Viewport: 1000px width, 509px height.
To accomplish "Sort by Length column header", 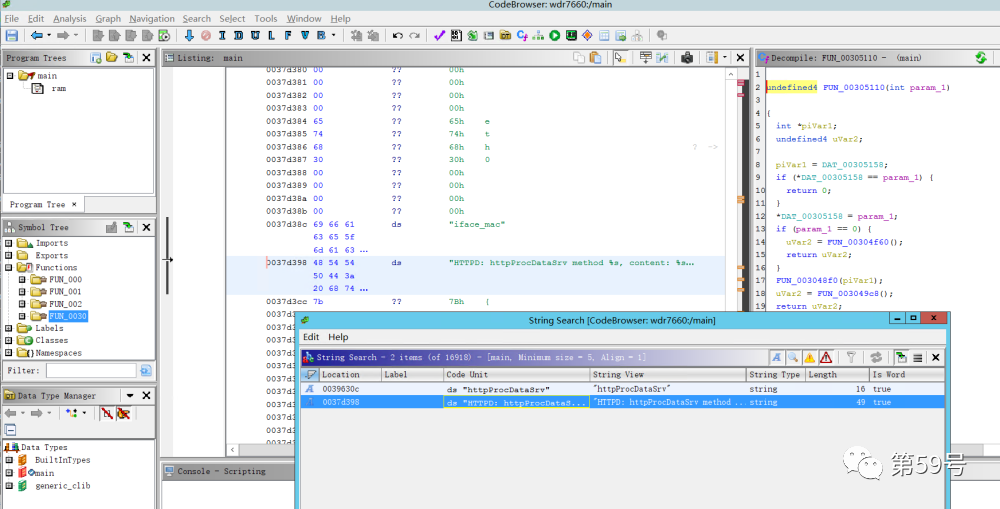I will click(837, 374).
